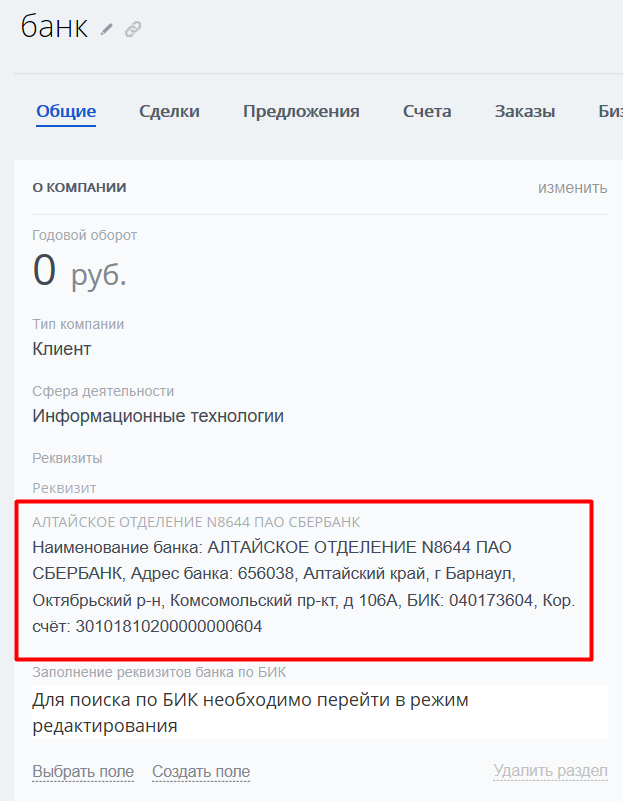
Task: Click the Годовой оборот label
Action: (85, 235)
